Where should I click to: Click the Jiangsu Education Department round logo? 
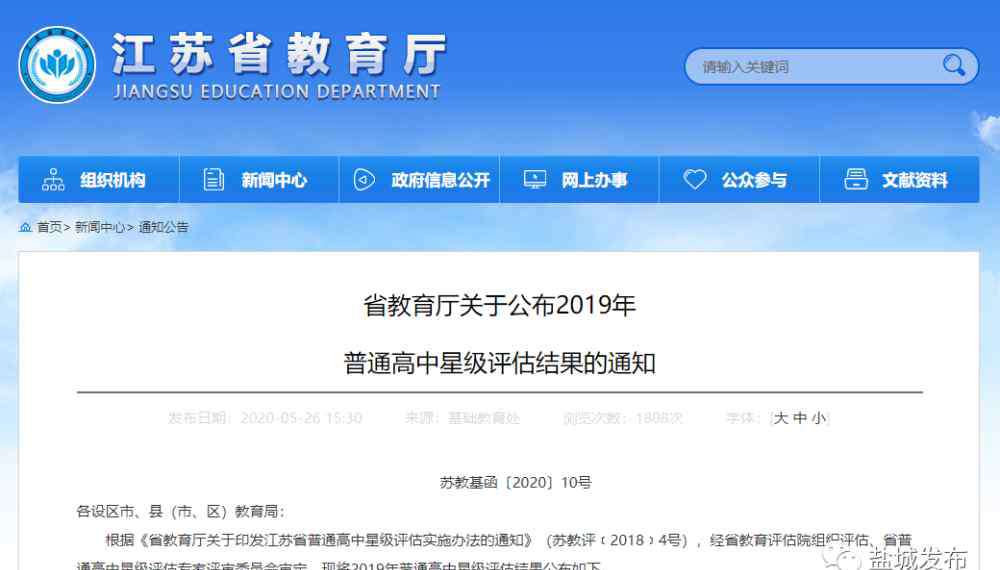pos(57,65)
